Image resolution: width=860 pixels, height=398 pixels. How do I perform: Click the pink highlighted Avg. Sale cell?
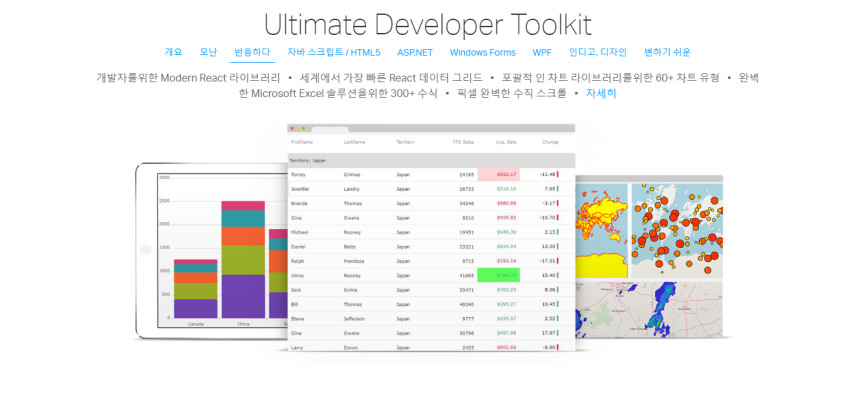point(499,175)
